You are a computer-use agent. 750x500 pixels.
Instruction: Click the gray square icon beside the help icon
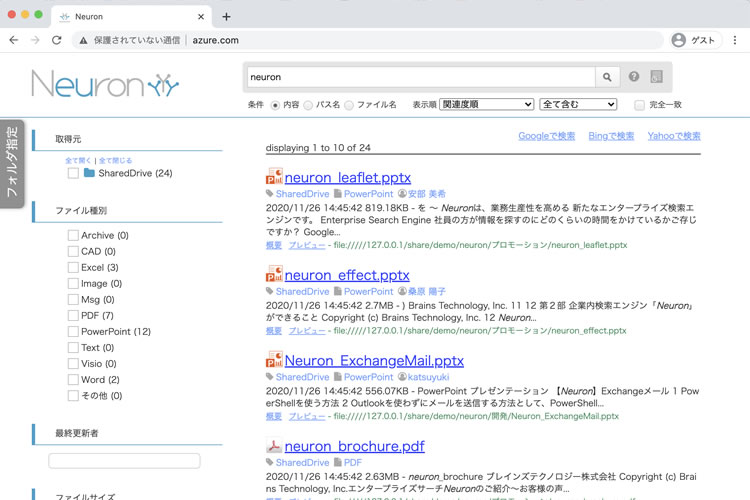(657, 77)
